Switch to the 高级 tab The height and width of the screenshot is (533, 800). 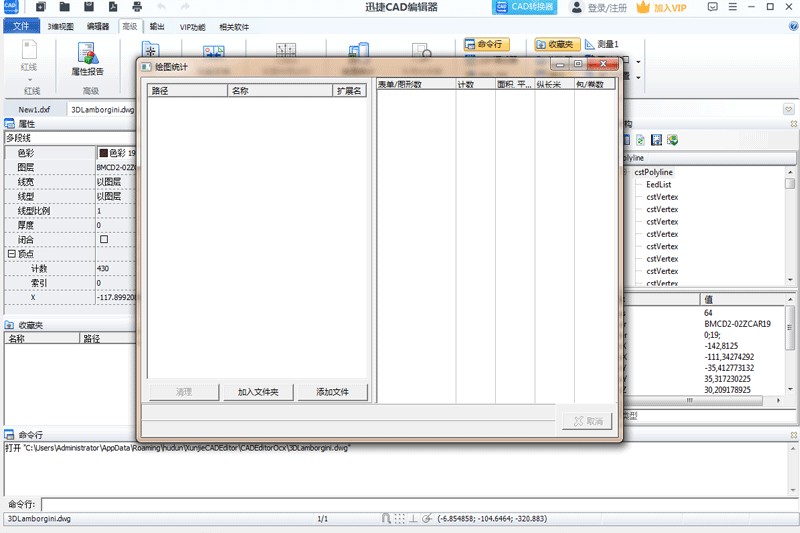(x=130, y=27)
